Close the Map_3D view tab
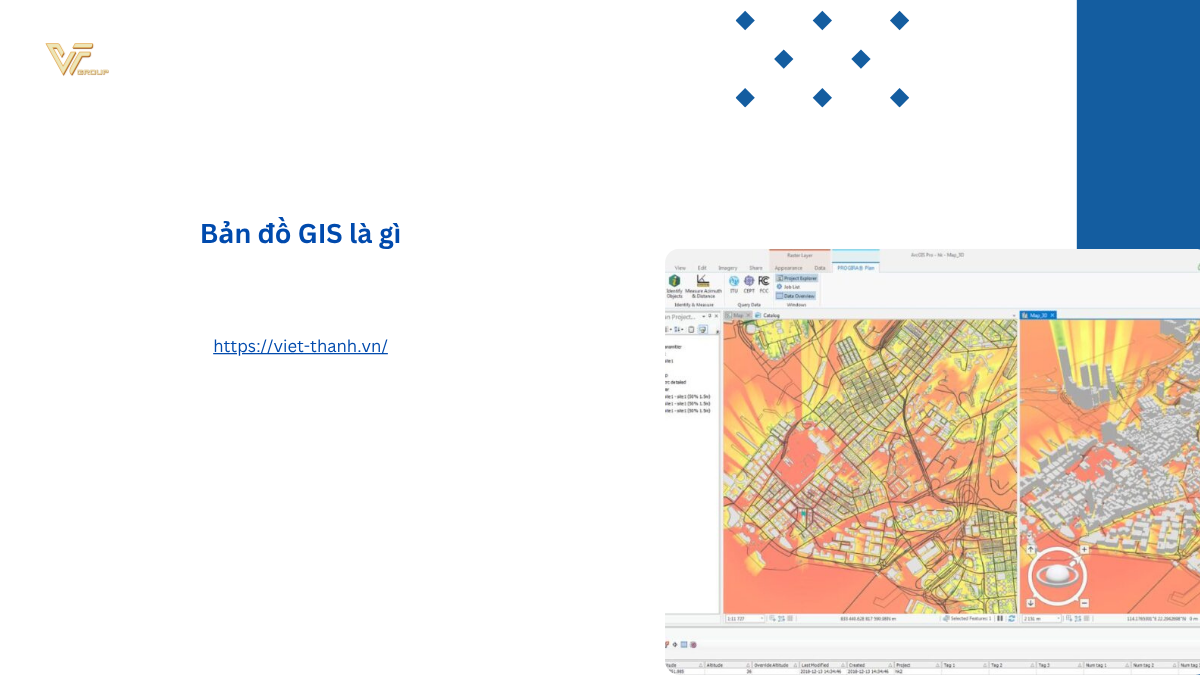The image size is (1200, 675). click(1052, 316)
